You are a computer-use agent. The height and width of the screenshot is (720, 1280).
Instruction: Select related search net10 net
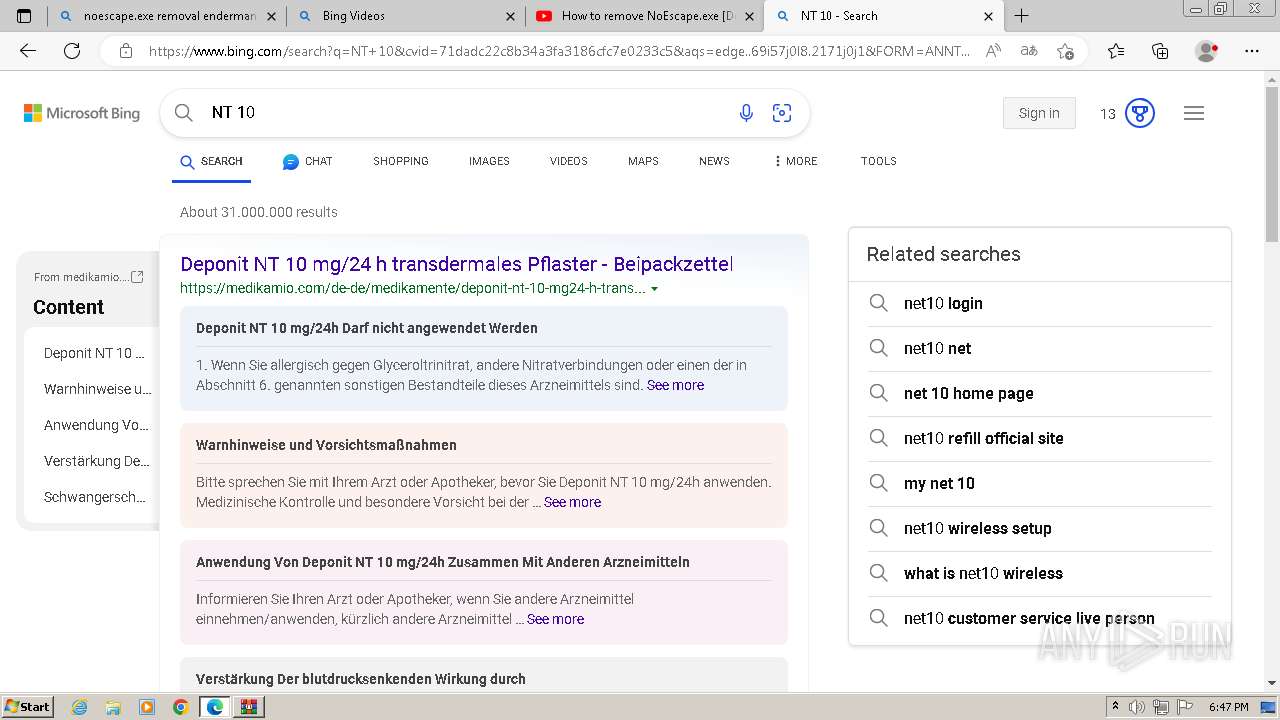pyautogui.click(x=1040, y=348)
